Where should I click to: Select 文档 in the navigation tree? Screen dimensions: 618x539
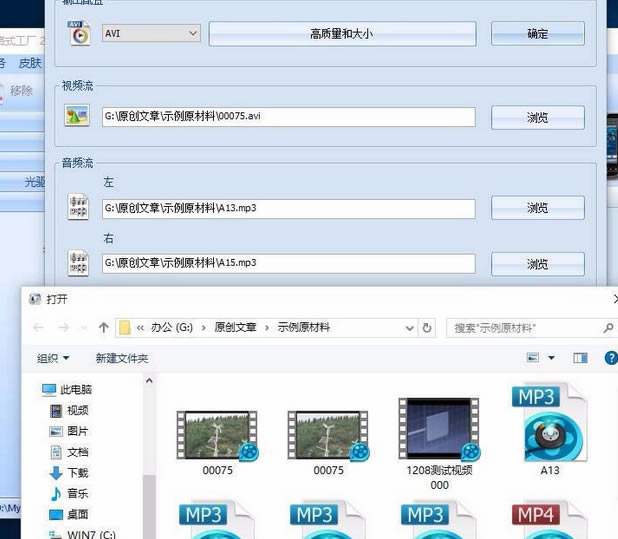(x=69, y=452)
